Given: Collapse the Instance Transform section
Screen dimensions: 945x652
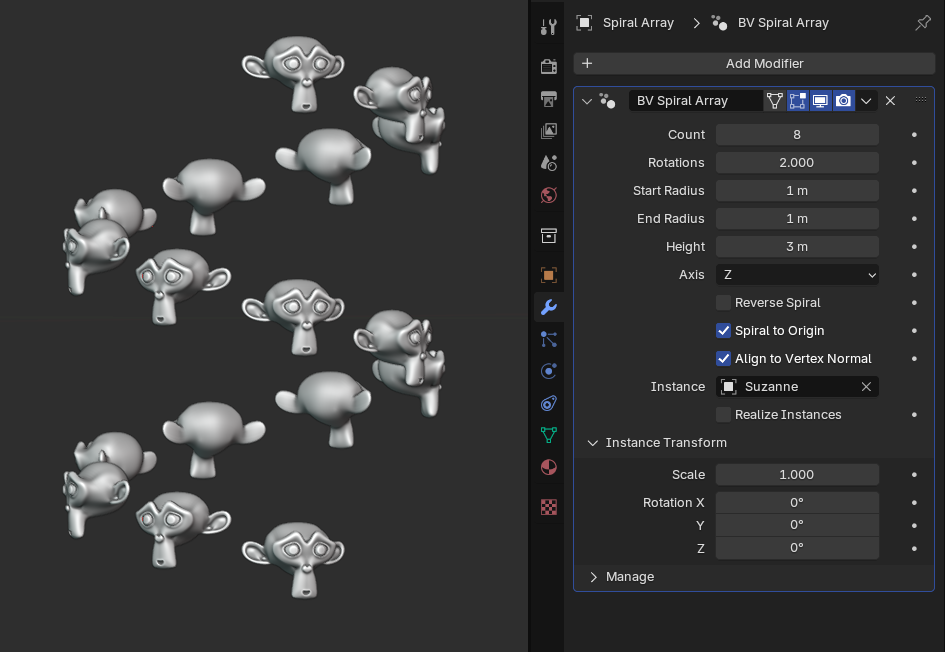Looking at the screenshot, I should click(x=593, y=443).
